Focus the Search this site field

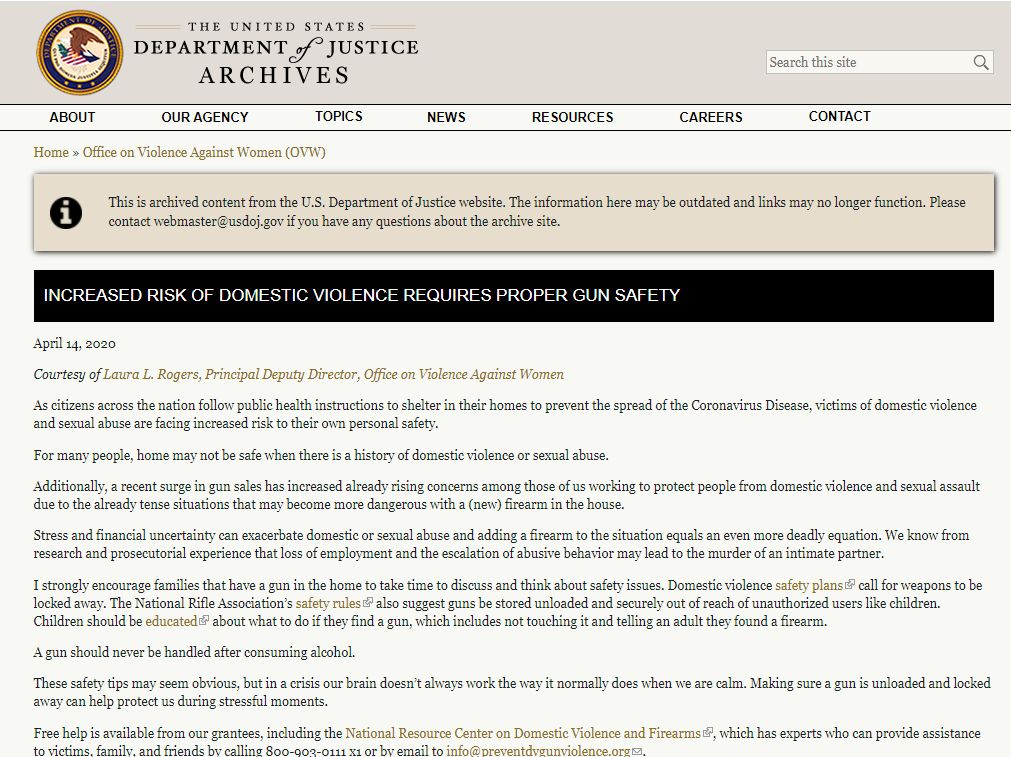(x=879, y=63)
